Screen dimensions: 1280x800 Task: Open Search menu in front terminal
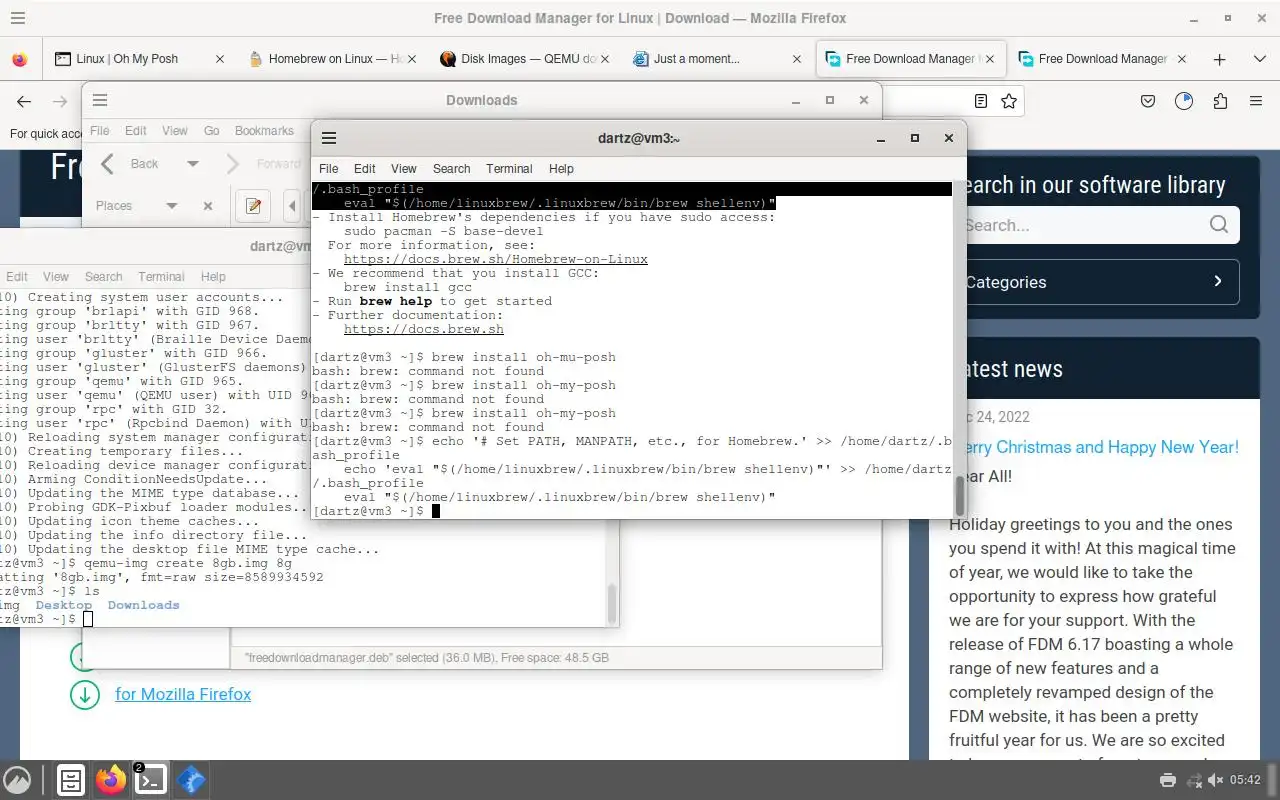tap(452, 169)
